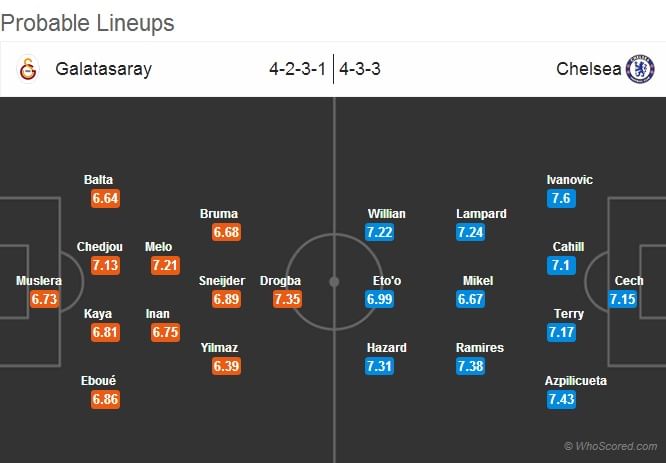666x463 pixels.
Task: Click Azpilicueta's 7.43 rating badge
Action: (563, 399)
